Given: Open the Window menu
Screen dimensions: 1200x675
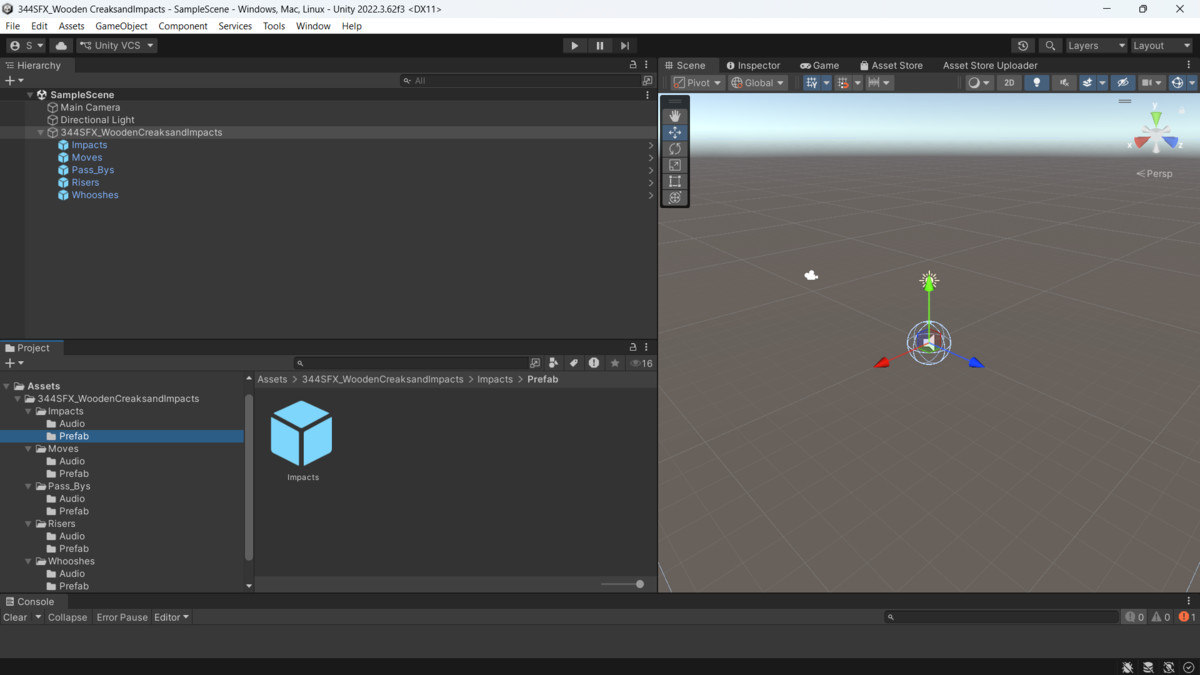Looking at the screenshot, I should (313, 26).
